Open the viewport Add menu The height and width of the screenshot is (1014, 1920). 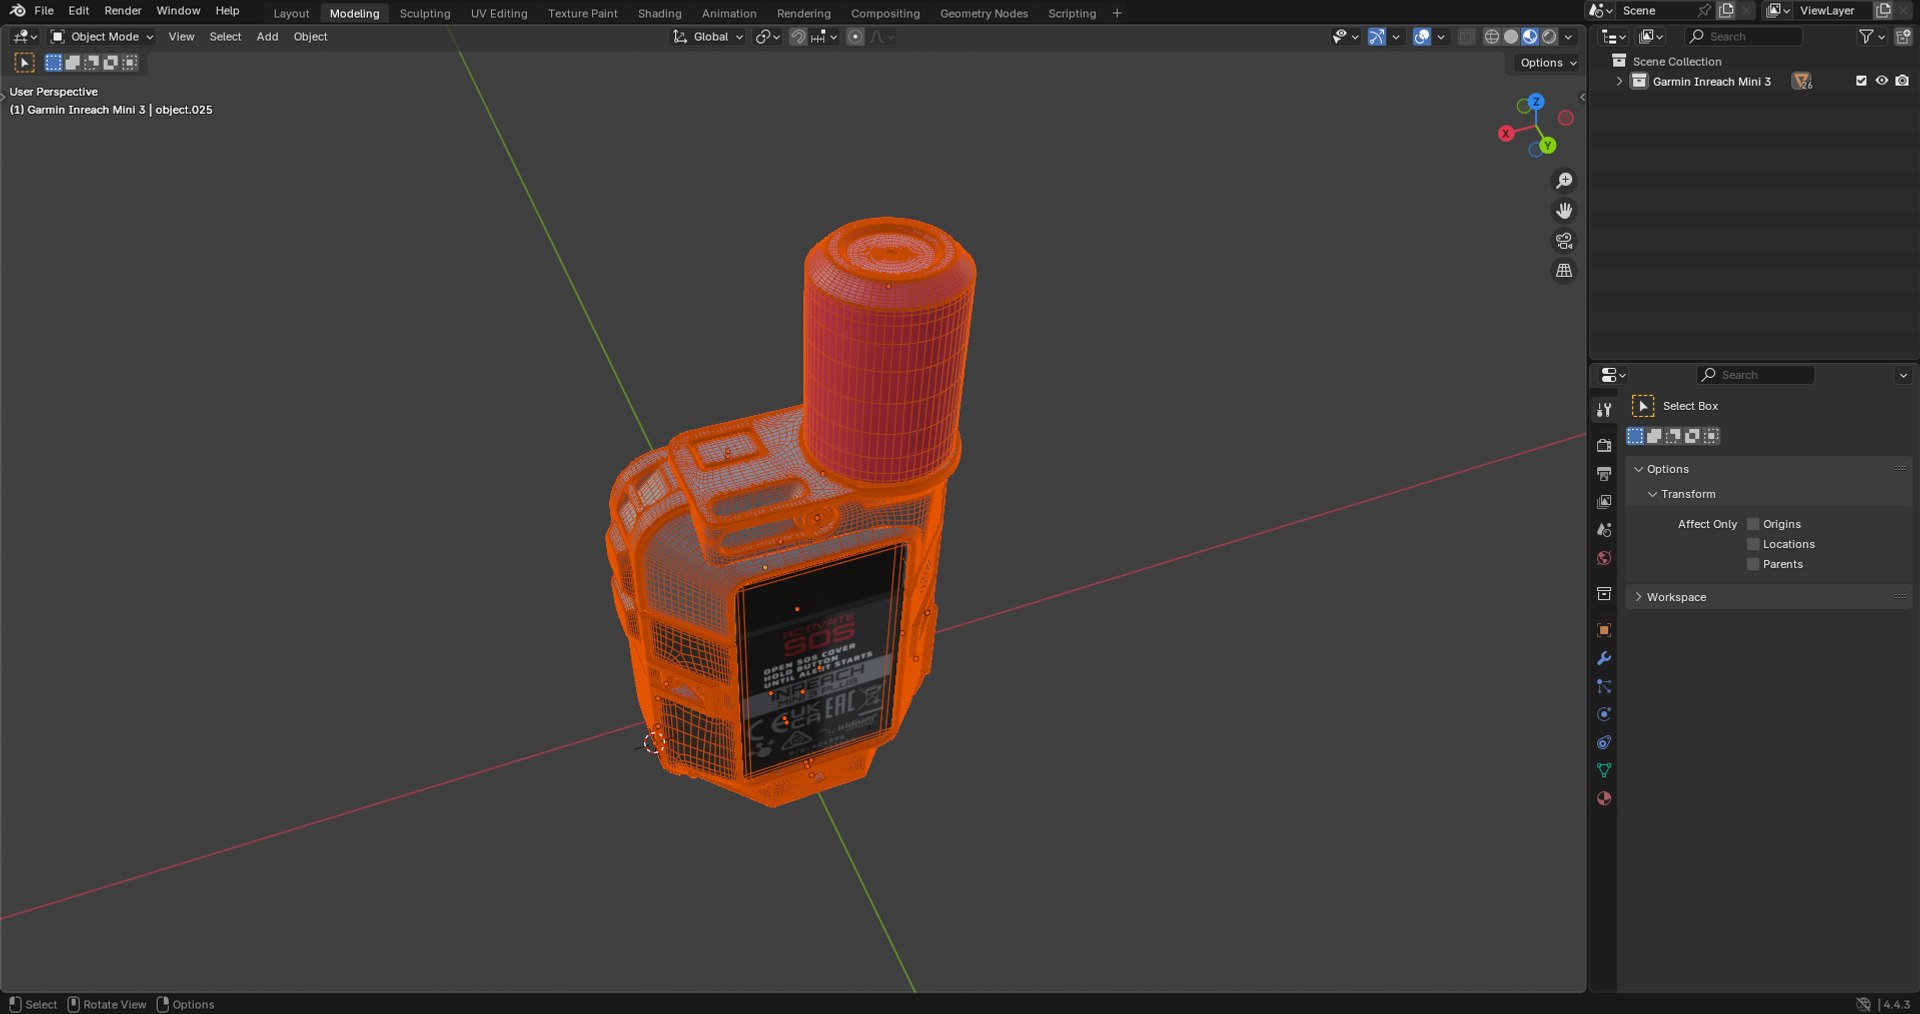click(267, 37)
